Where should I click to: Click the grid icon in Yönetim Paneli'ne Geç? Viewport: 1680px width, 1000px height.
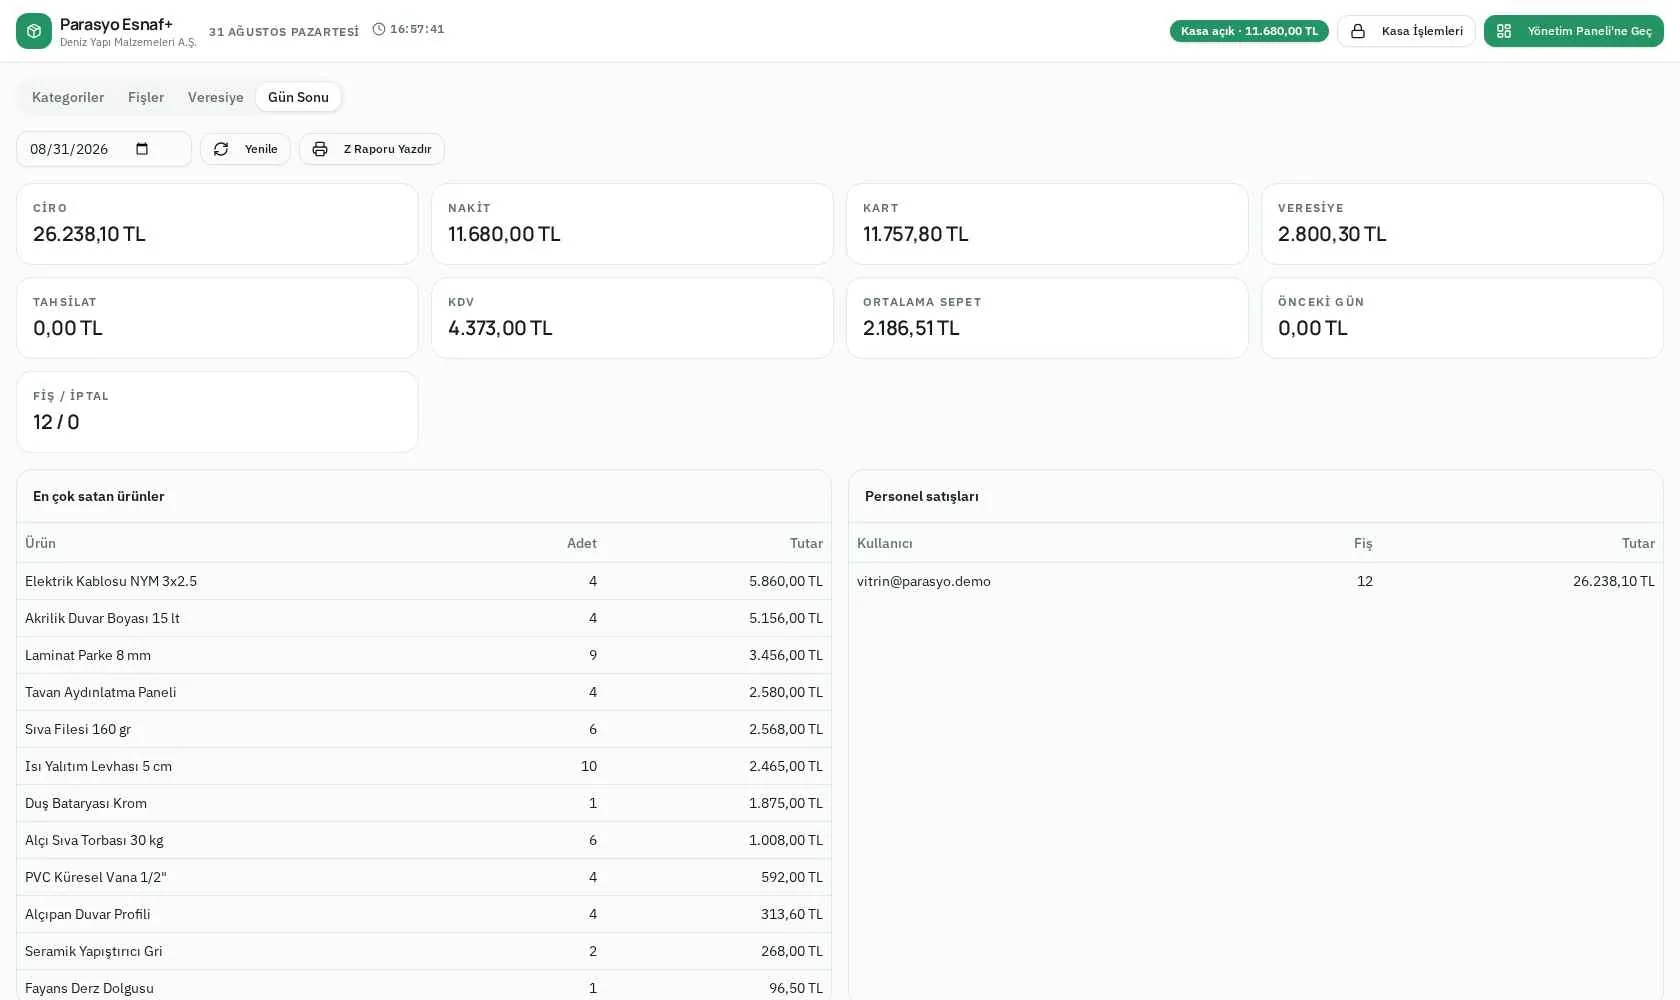1504,31
